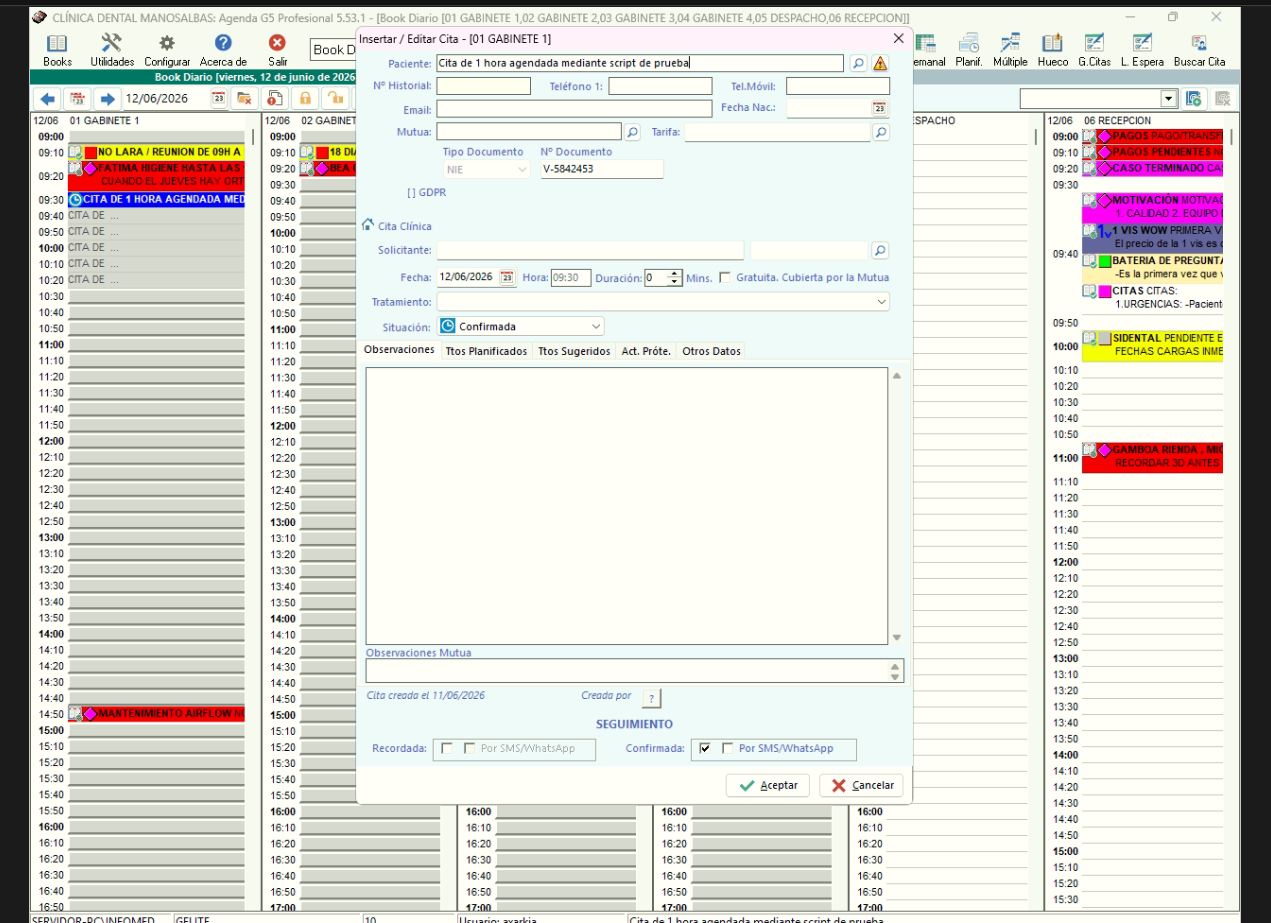This screenshot has width=1271, height=923.
Task: Open the Act. Próte. tab
Action: (646, 351)
